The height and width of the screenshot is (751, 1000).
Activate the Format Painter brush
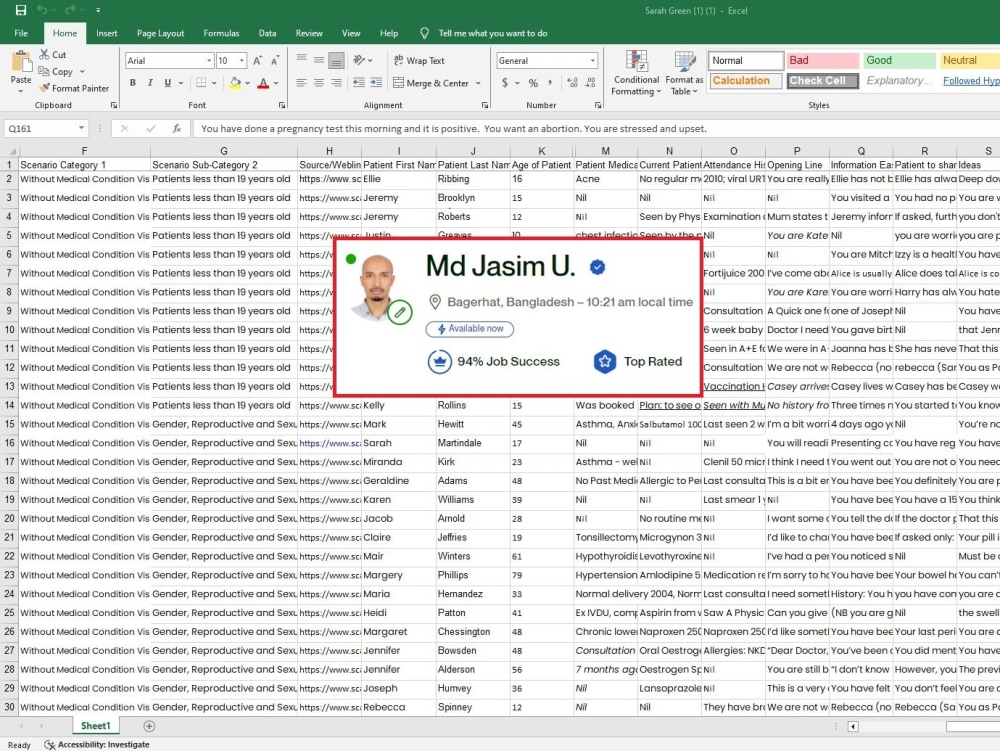(74, 88)
